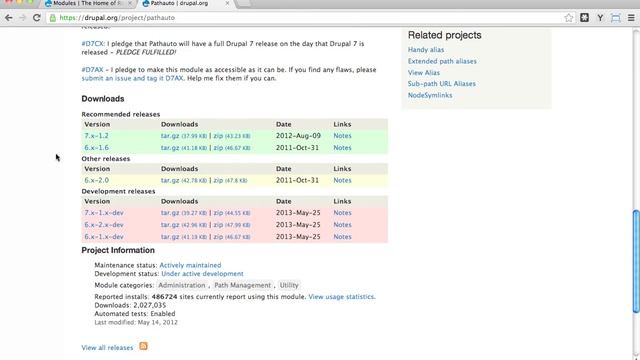Viewport: 640px width, 360px height.
Task: Open Notes for 6.x-1.x-dev
Action: [342, 237]
